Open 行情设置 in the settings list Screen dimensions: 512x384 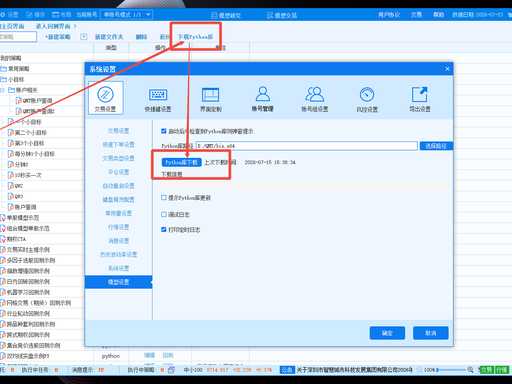[x=118, y=227]
